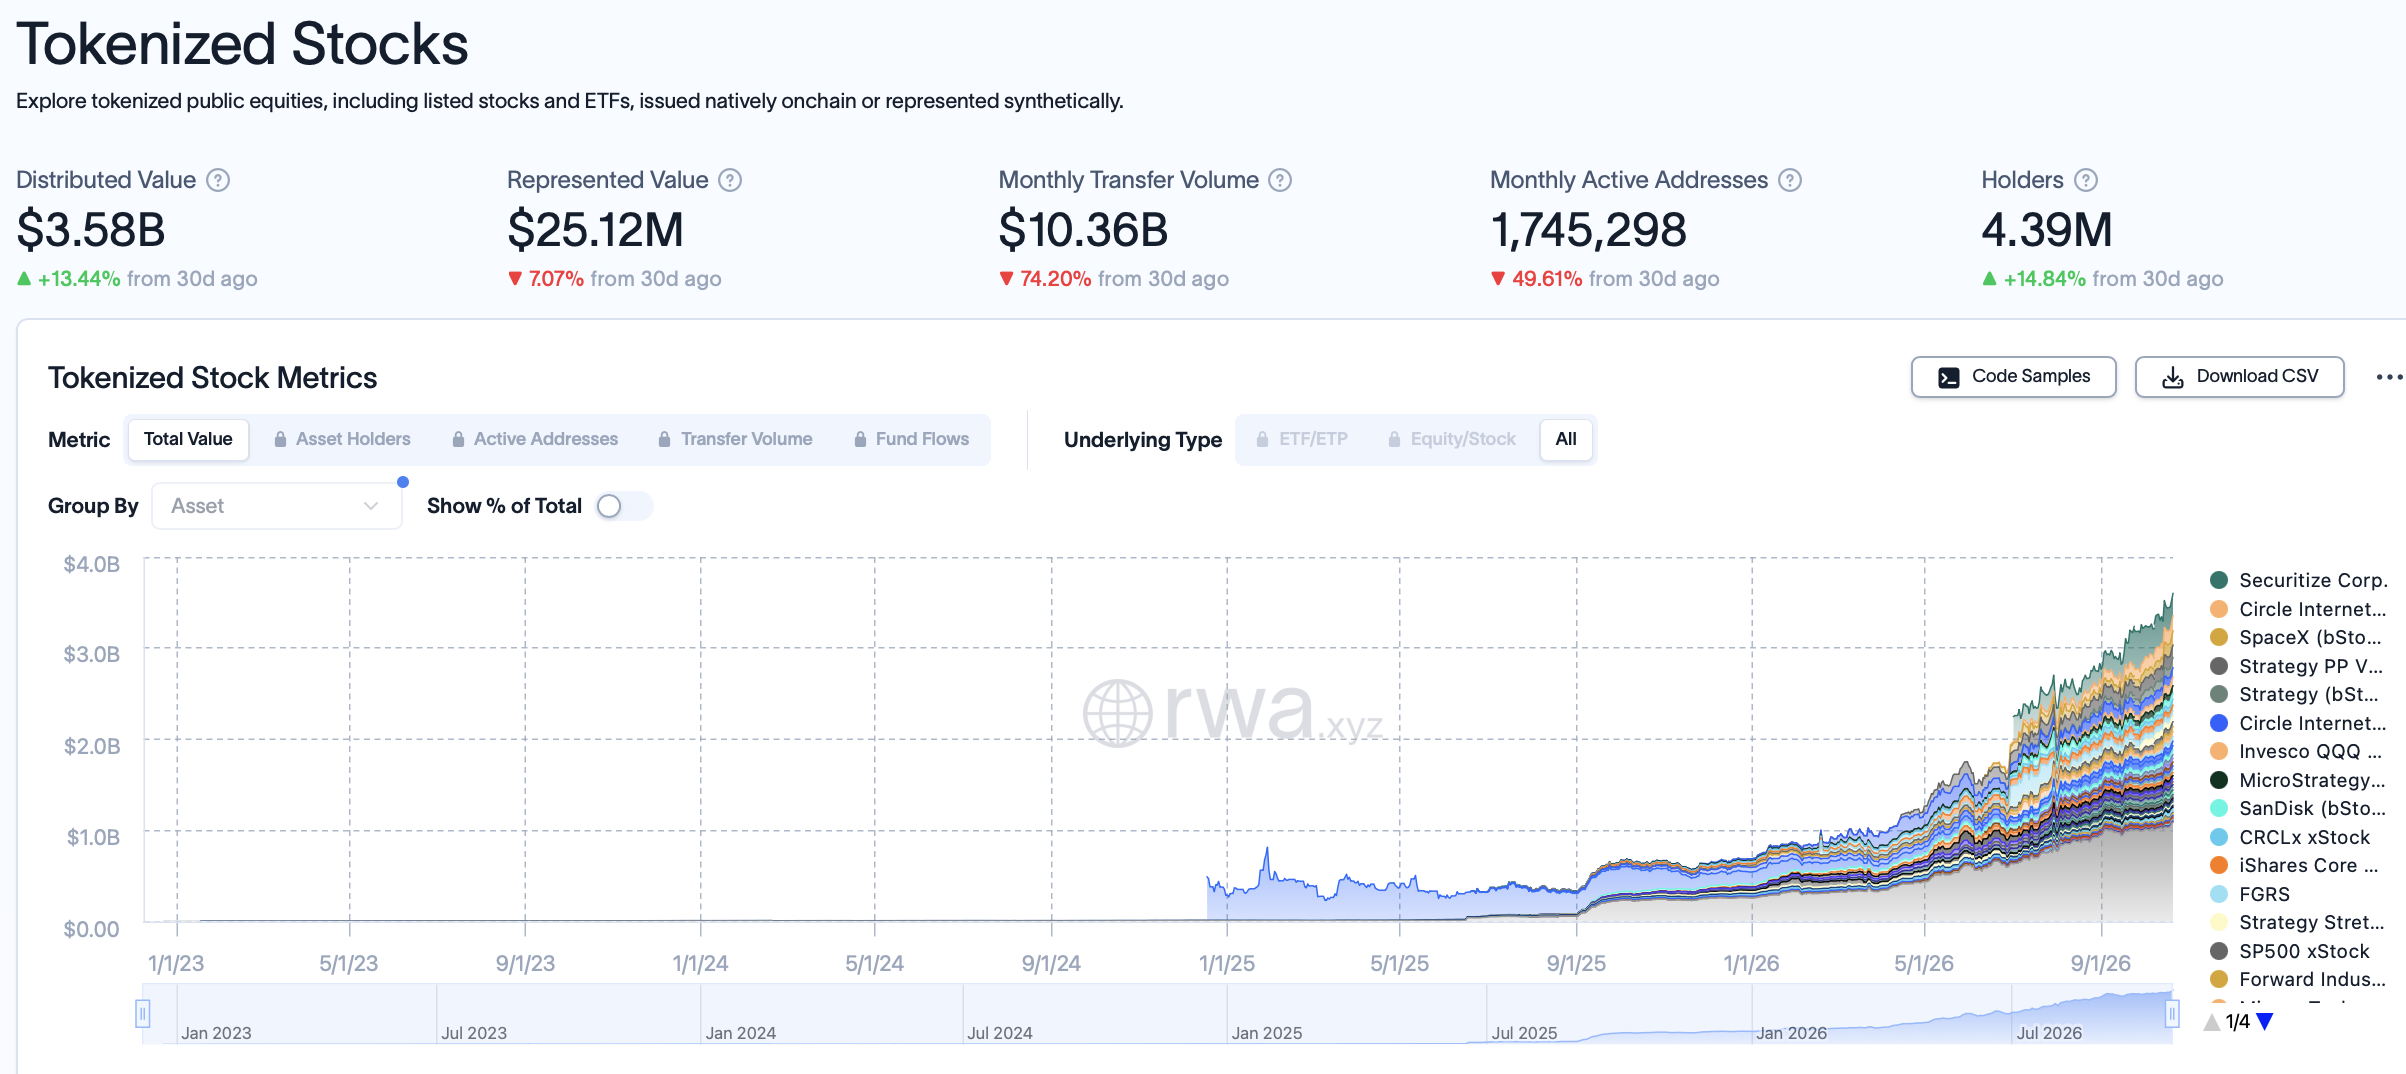Click the Code Samples button
Screen dimensions: 2406x1074
[2014, 377]
